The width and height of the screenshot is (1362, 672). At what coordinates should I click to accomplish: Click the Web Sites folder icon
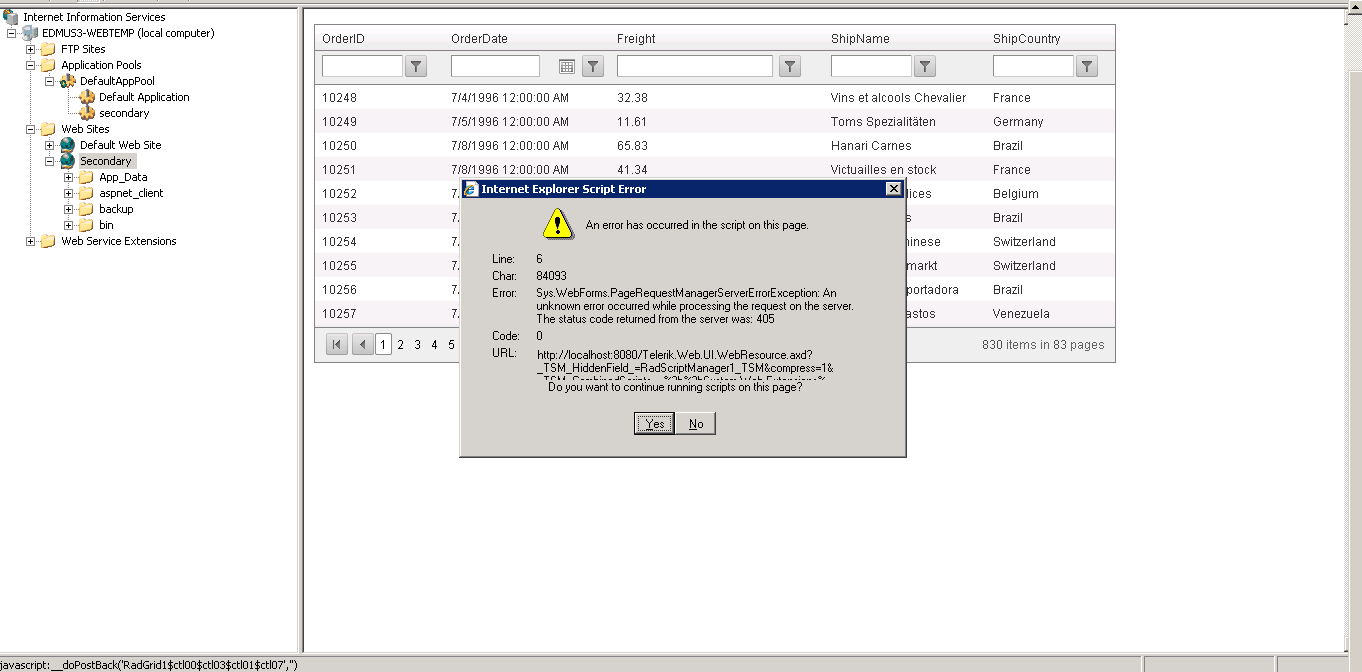pos(48,129)
